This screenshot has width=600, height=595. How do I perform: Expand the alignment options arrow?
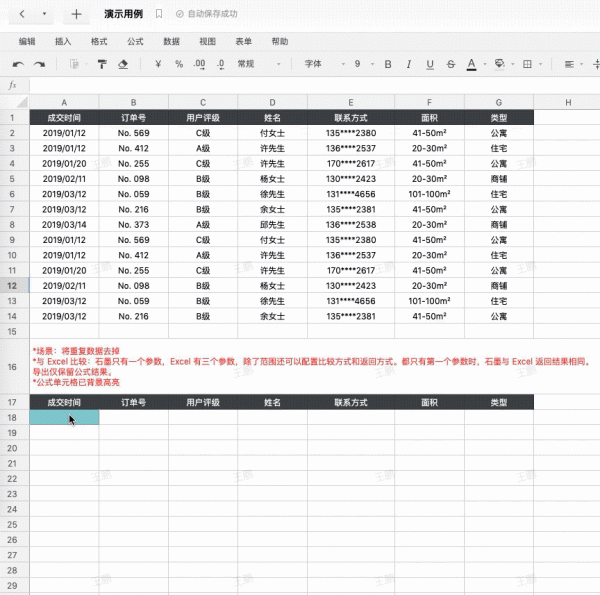point(582,64)
